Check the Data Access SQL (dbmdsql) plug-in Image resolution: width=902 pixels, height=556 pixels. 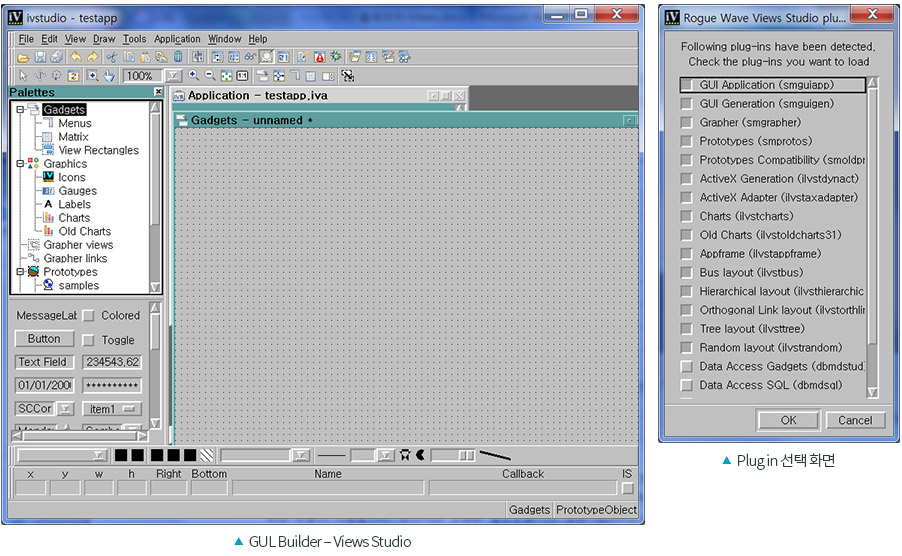pos(686,385)
